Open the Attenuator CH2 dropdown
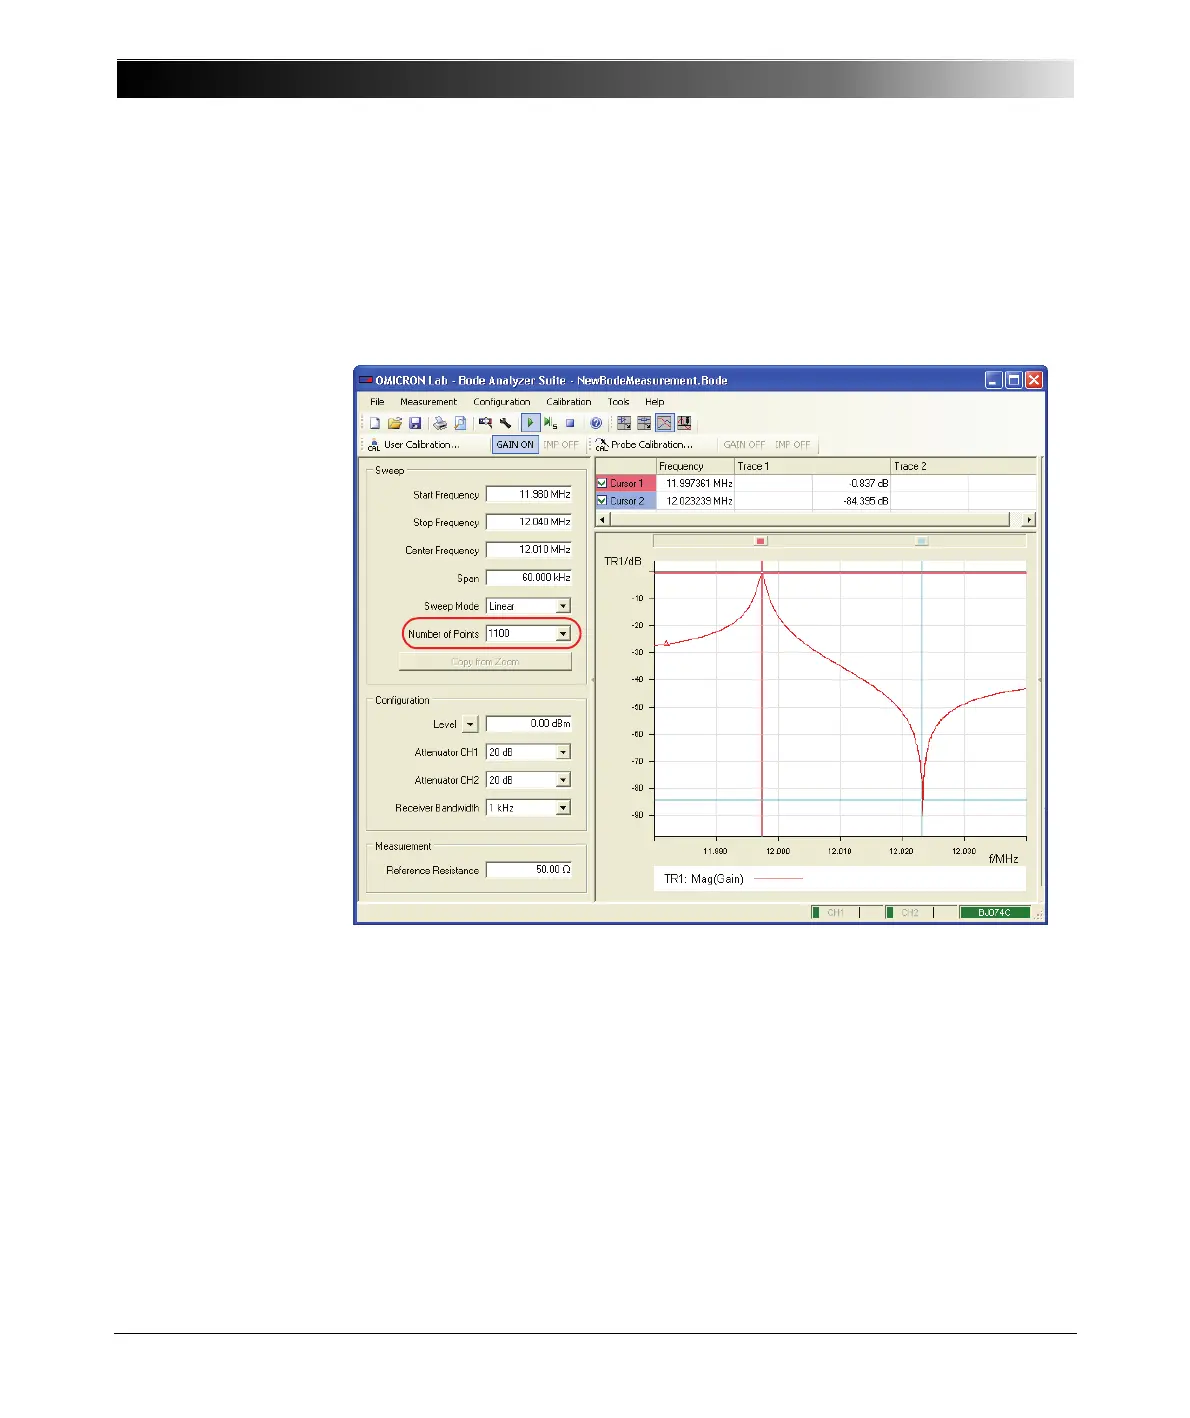The width and height of the screenshot is (1190, 1418). [563, 780]
